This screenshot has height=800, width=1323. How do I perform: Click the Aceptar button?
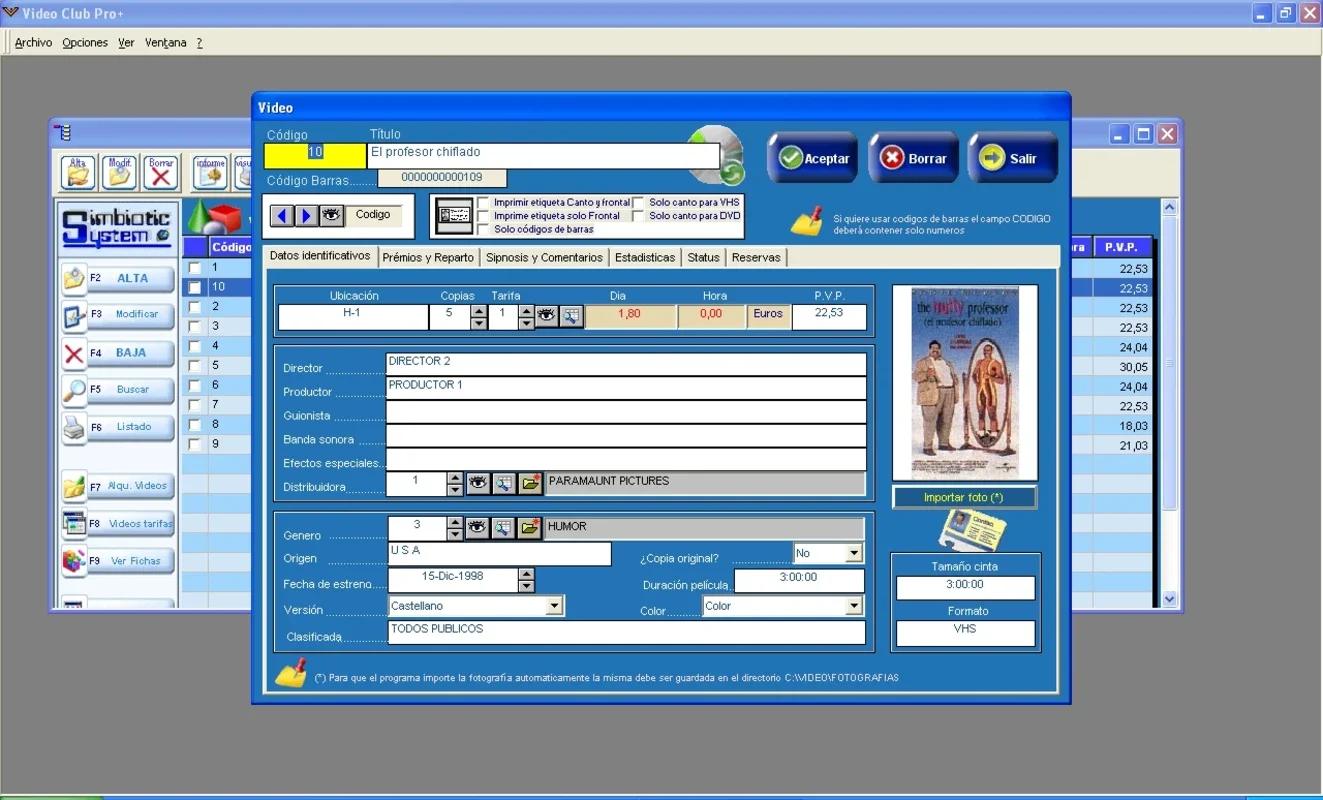tap(813, 158)
